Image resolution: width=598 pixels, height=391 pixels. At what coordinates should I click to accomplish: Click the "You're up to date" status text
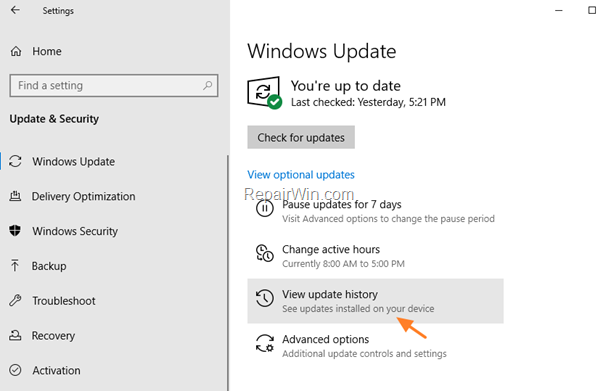(346, 86)
